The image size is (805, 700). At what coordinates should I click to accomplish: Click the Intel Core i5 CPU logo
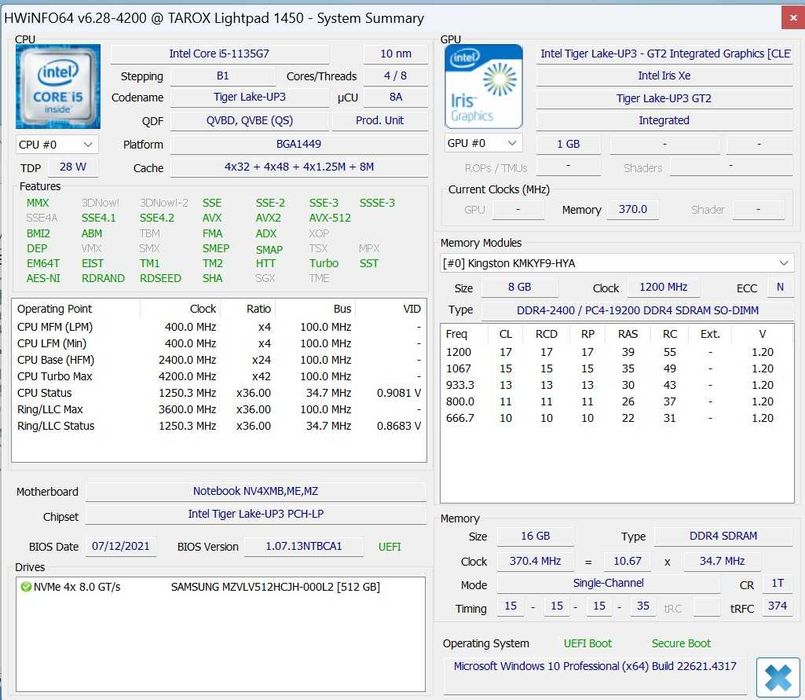pos(58,86)
